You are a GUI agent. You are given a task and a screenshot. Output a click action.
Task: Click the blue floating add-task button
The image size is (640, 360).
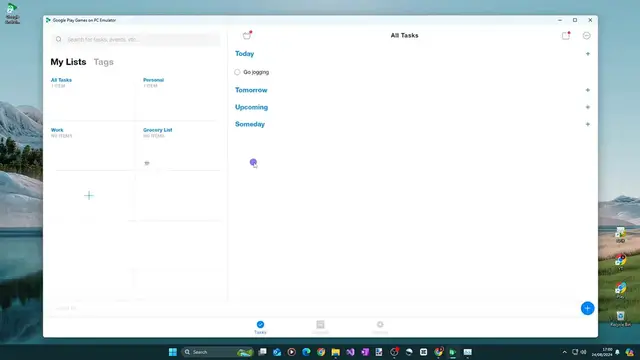click(x=587, y=308)
